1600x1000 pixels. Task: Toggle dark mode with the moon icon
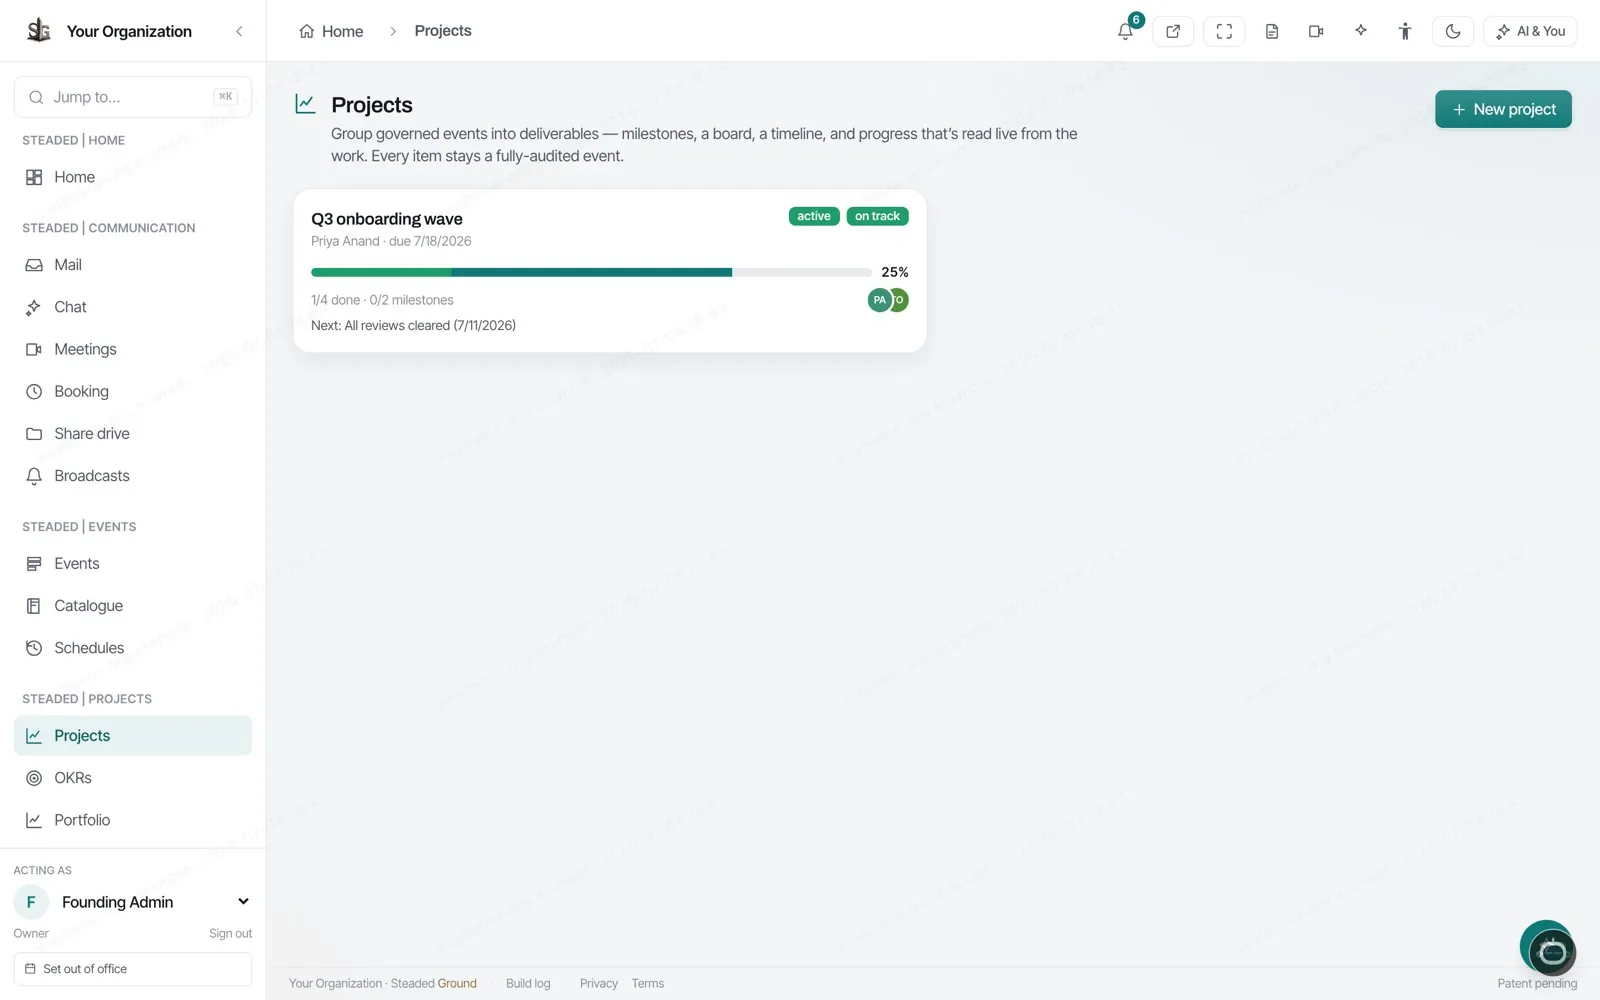[1453, 31]
